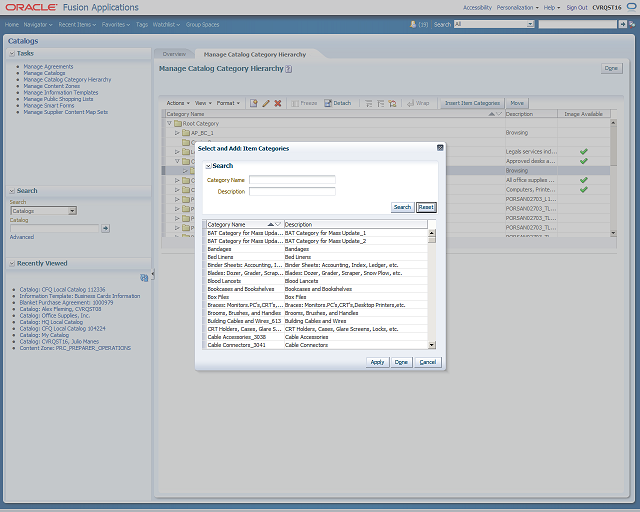Expand the AP_BC_1 tree node
Screen dimensions: 640x512
tap(177, 133)
